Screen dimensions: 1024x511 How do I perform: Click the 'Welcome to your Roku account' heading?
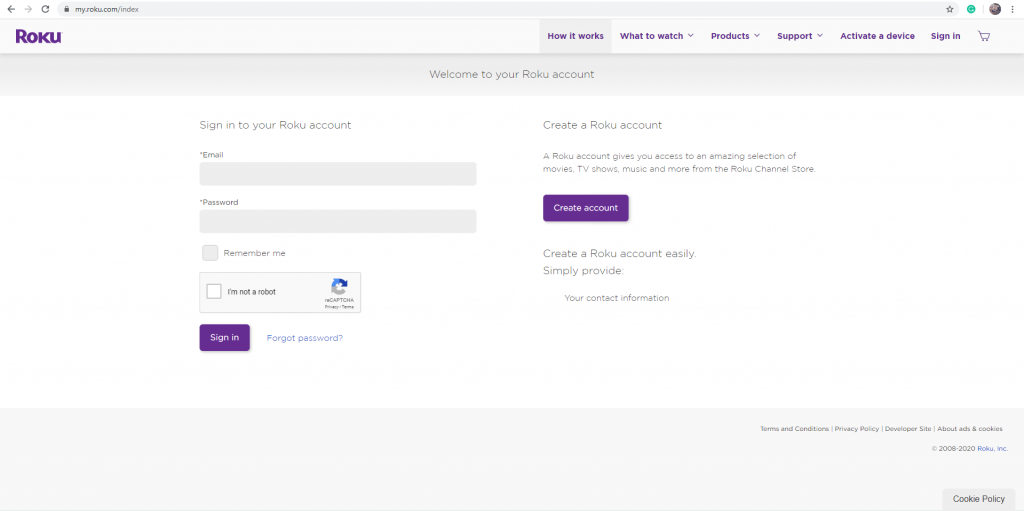[511, 74]
